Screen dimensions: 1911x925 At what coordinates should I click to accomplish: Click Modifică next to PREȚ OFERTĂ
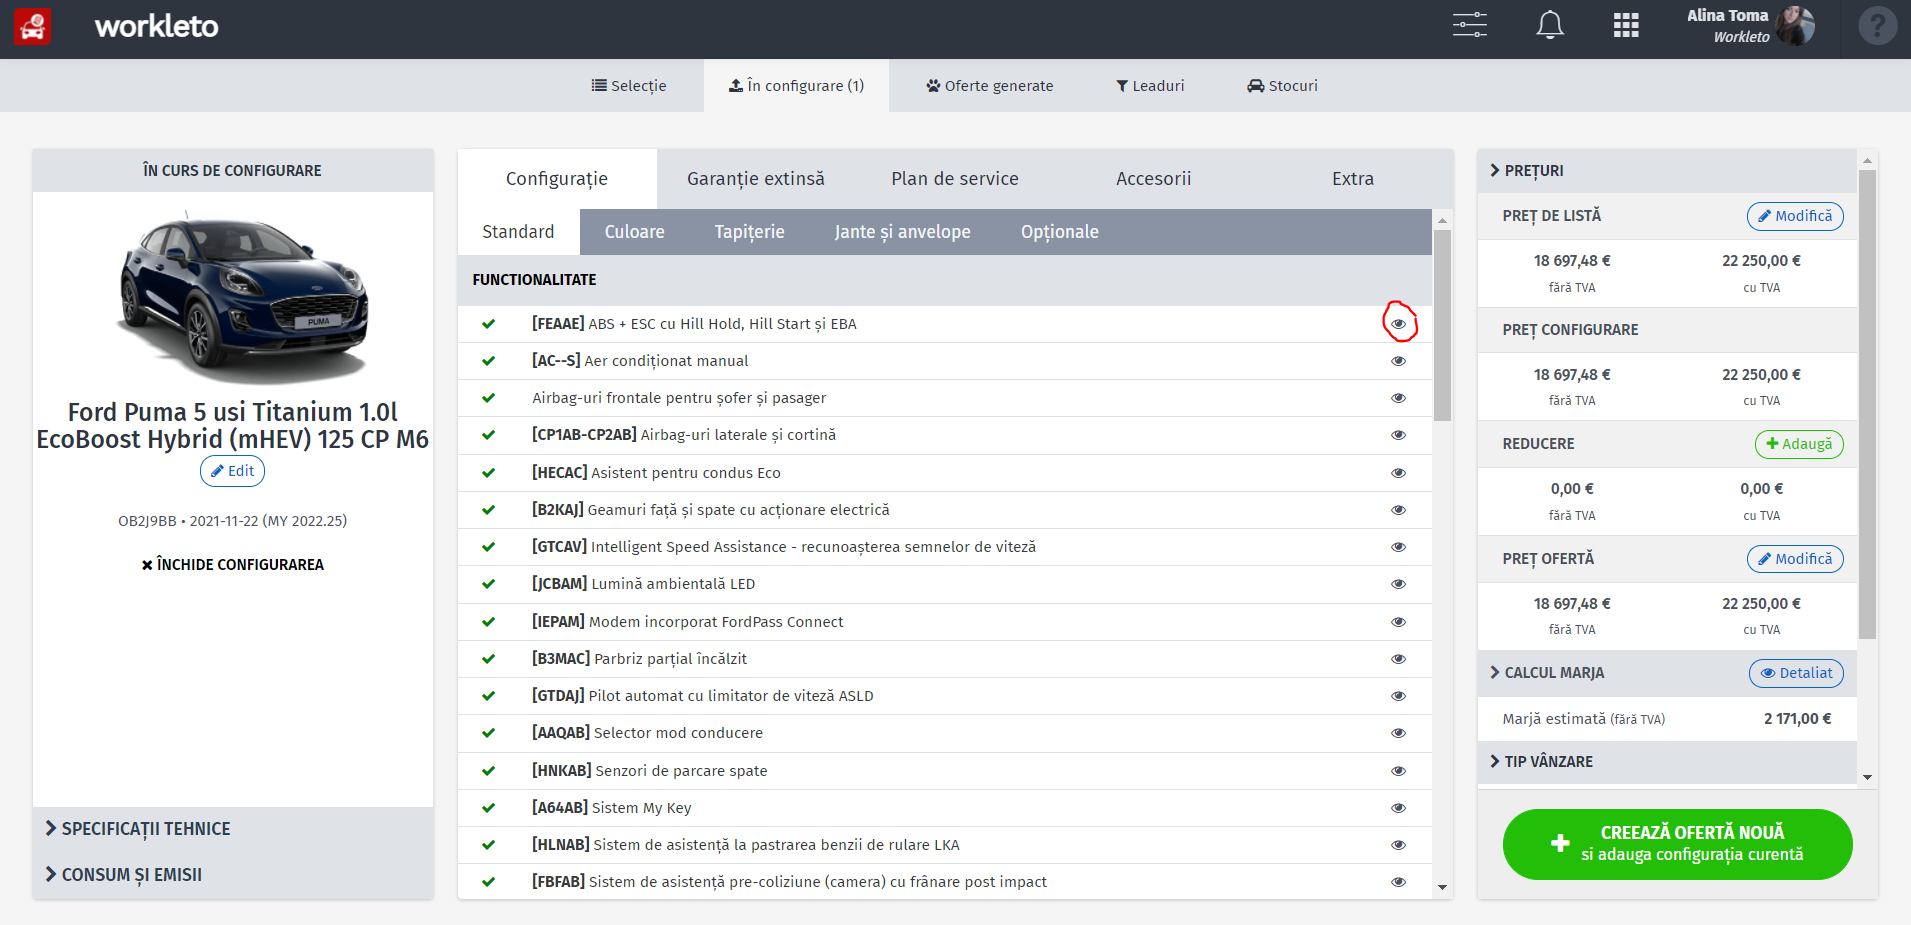[x=1795, y=559]
